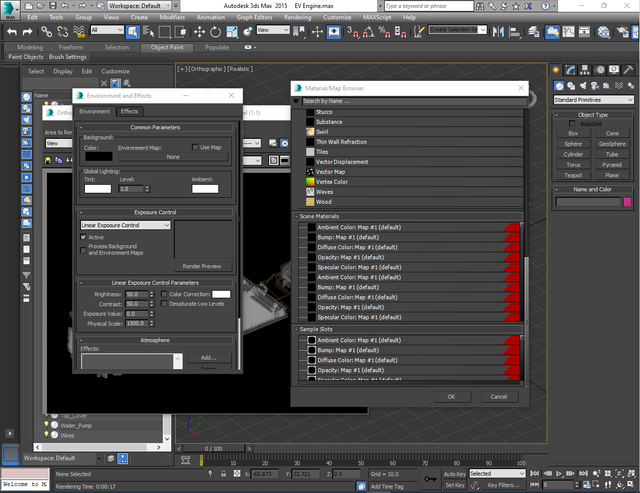Screen dimensions: 640x493
Task: Activate the Select Object tool
Action: (x=132, y=32)
